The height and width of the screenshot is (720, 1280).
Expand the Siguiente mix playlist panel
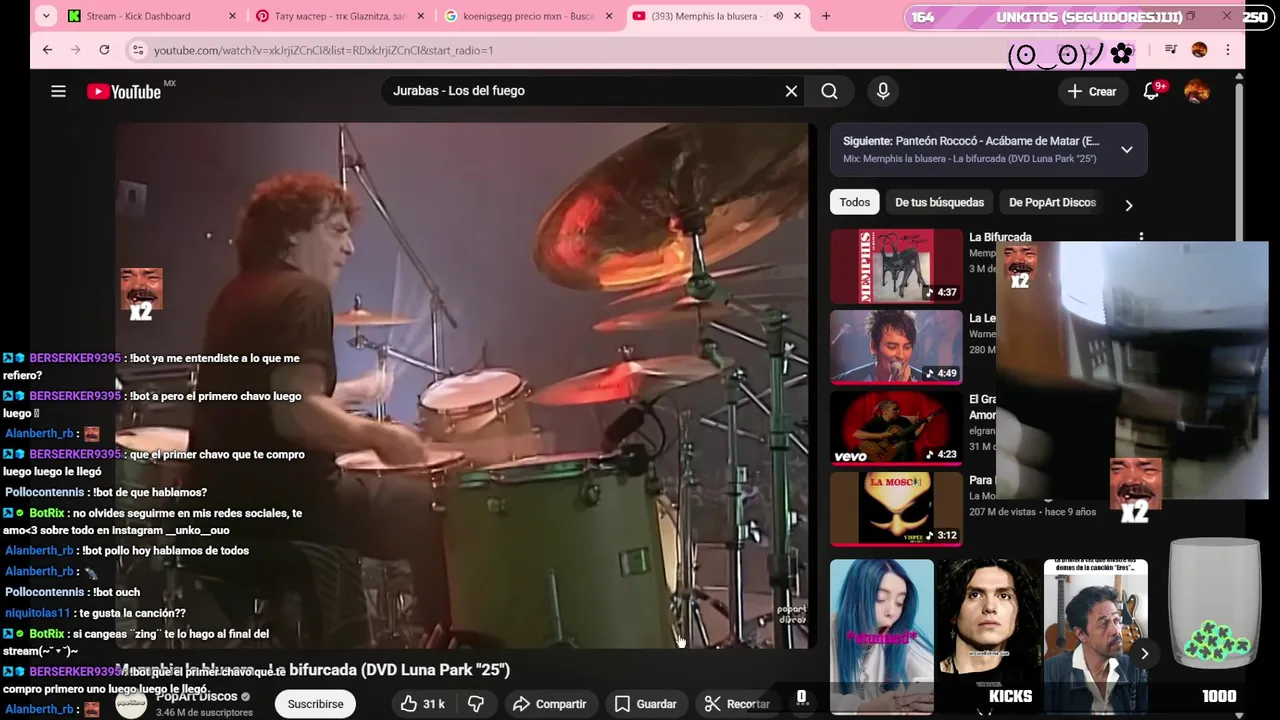[1127, 149]
